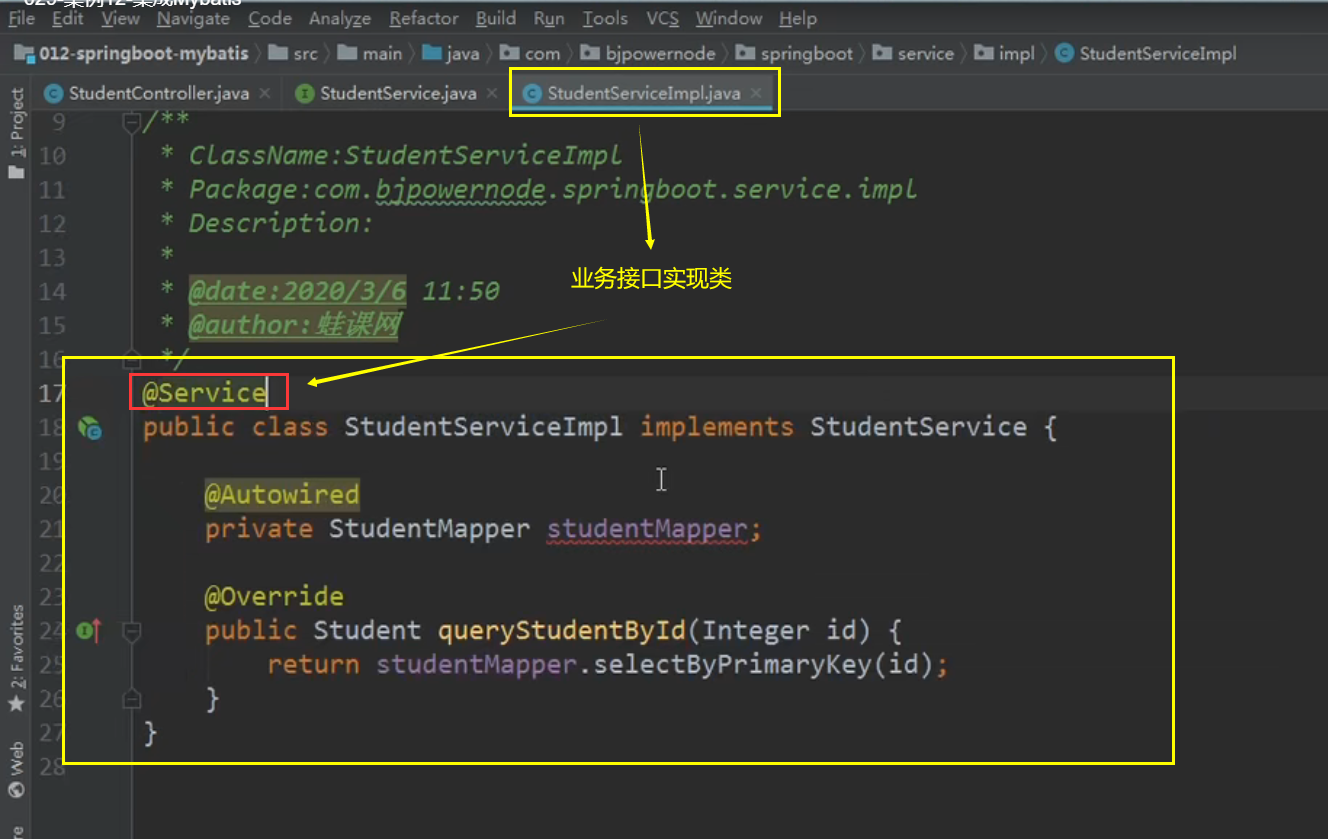Click line number 20 in gutter
1328x839 pixels.
coord(52,495)
